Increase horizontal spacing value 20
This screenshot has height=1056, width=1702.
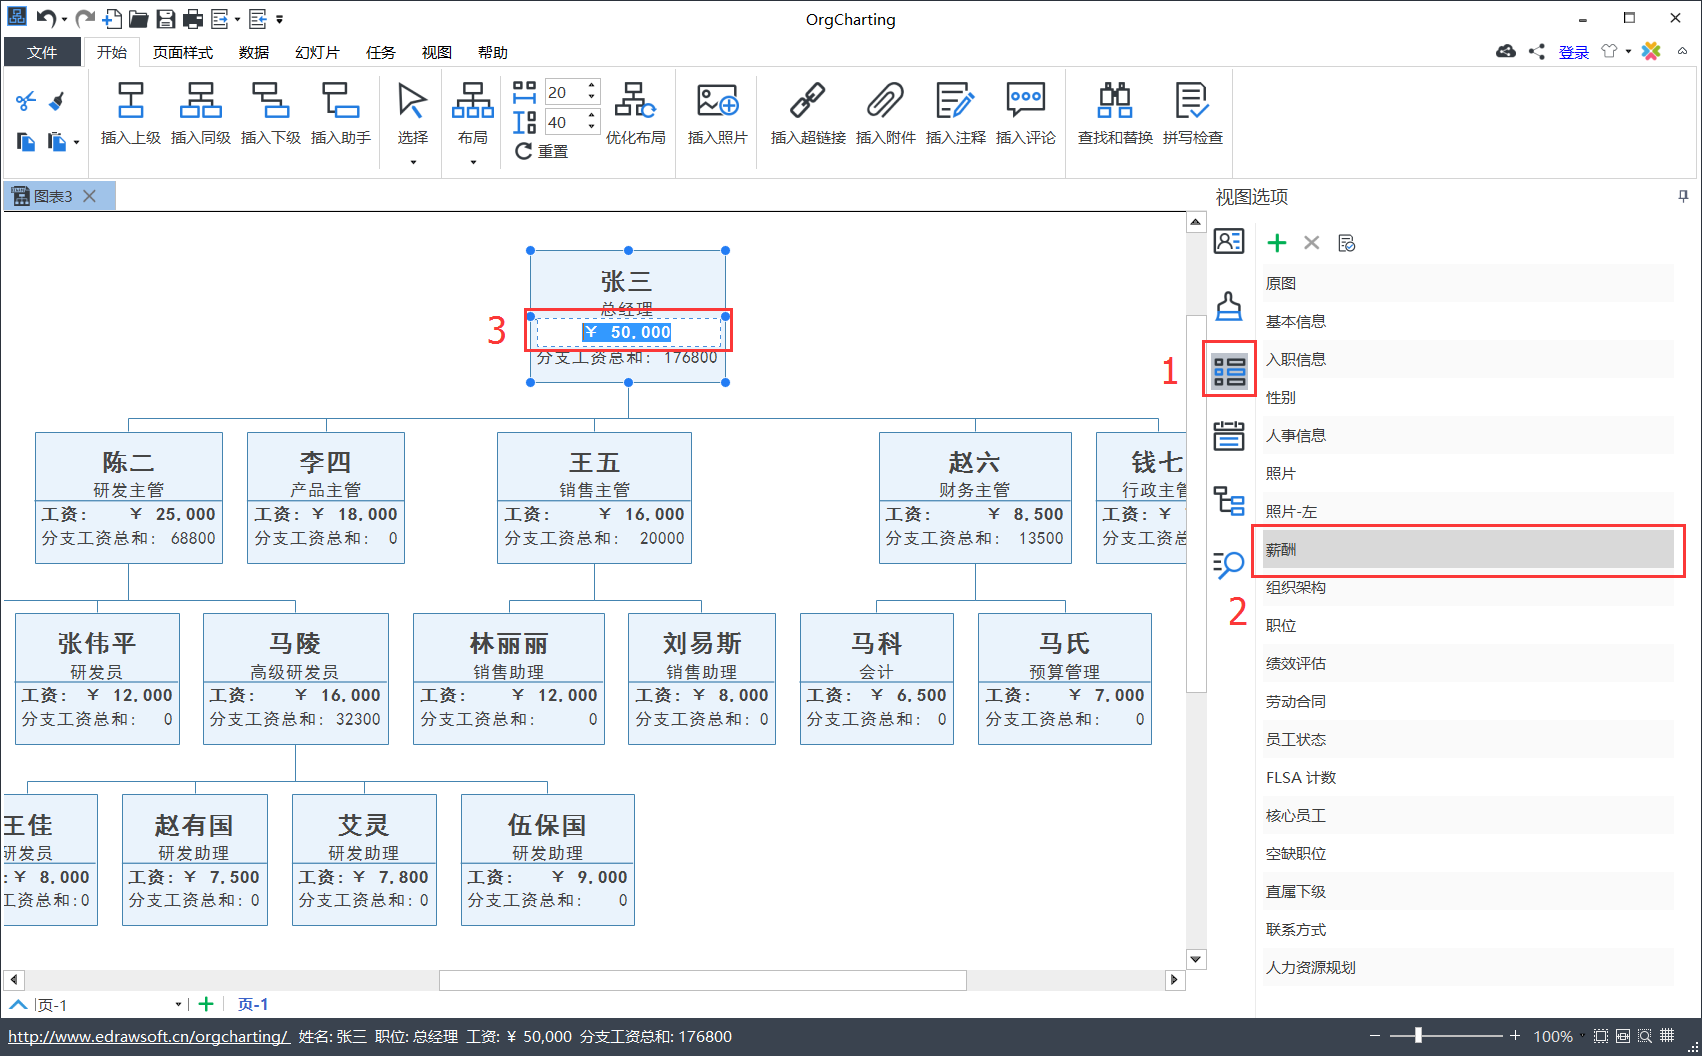tap(592, 86)
